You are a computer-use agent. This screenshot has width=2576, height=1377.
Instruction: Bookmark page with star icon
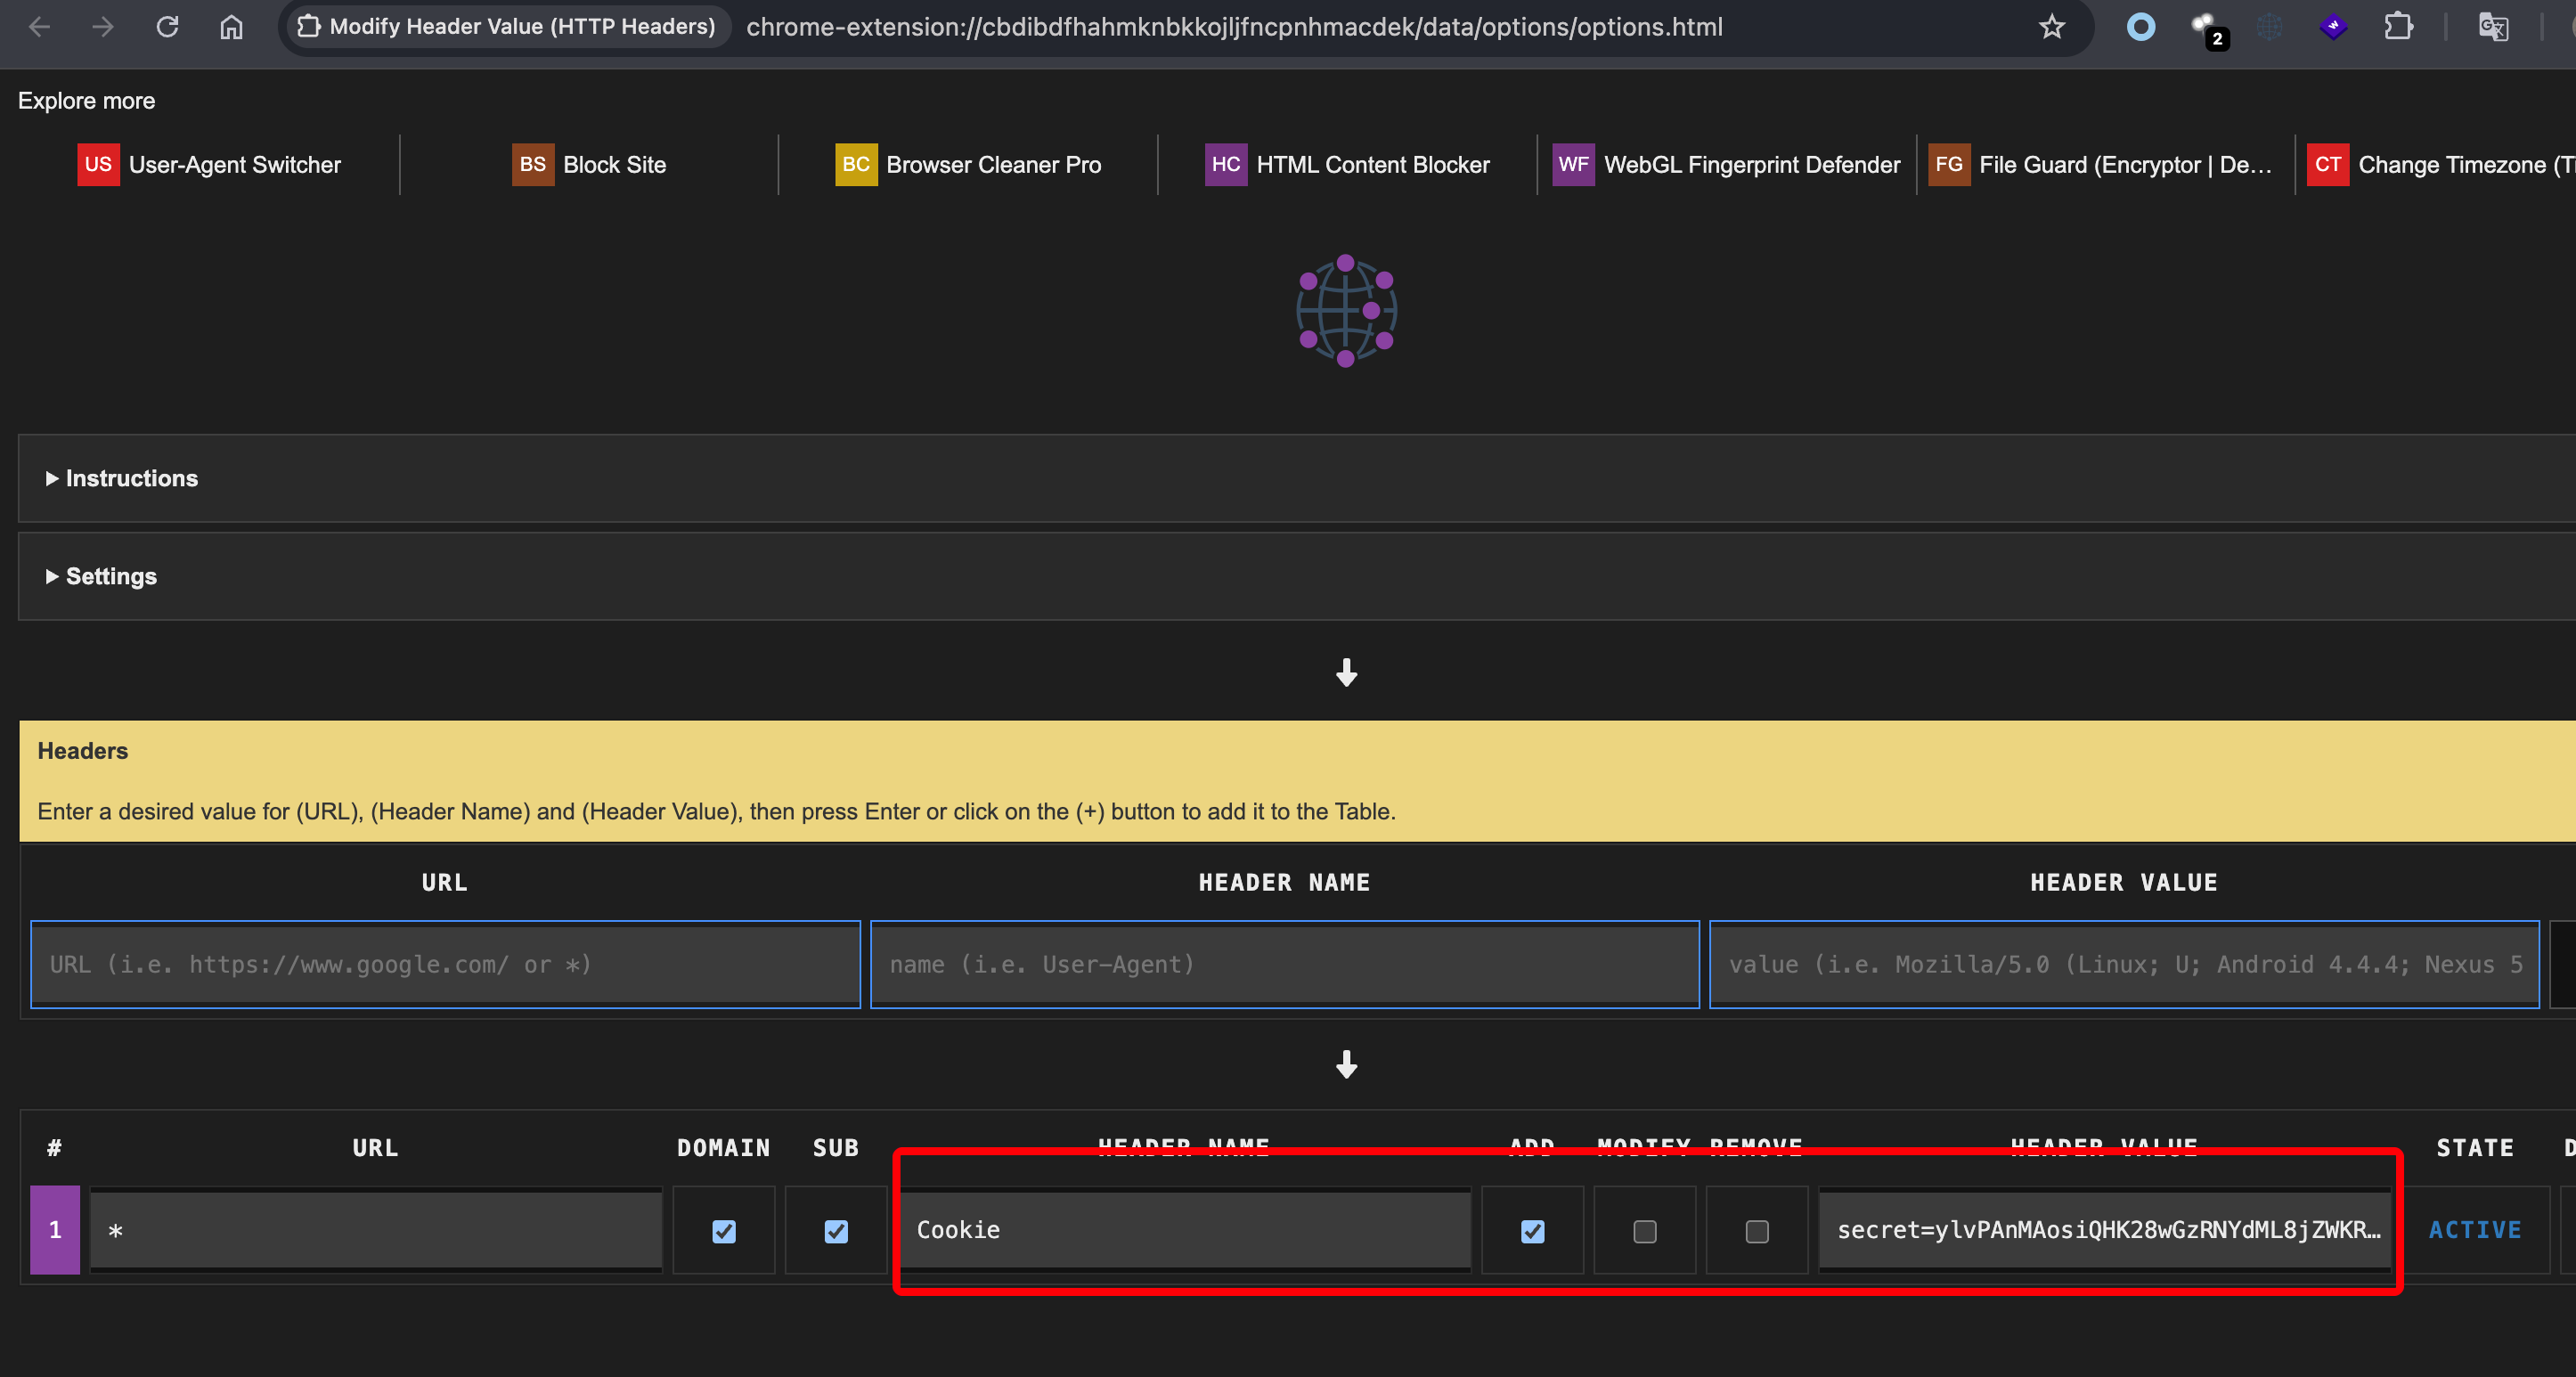point(2051,27)
